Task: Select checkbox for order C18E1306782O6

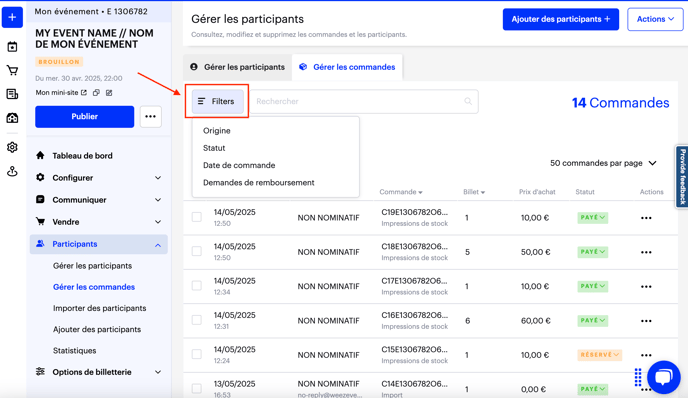Action: click(x=197, y=251)
